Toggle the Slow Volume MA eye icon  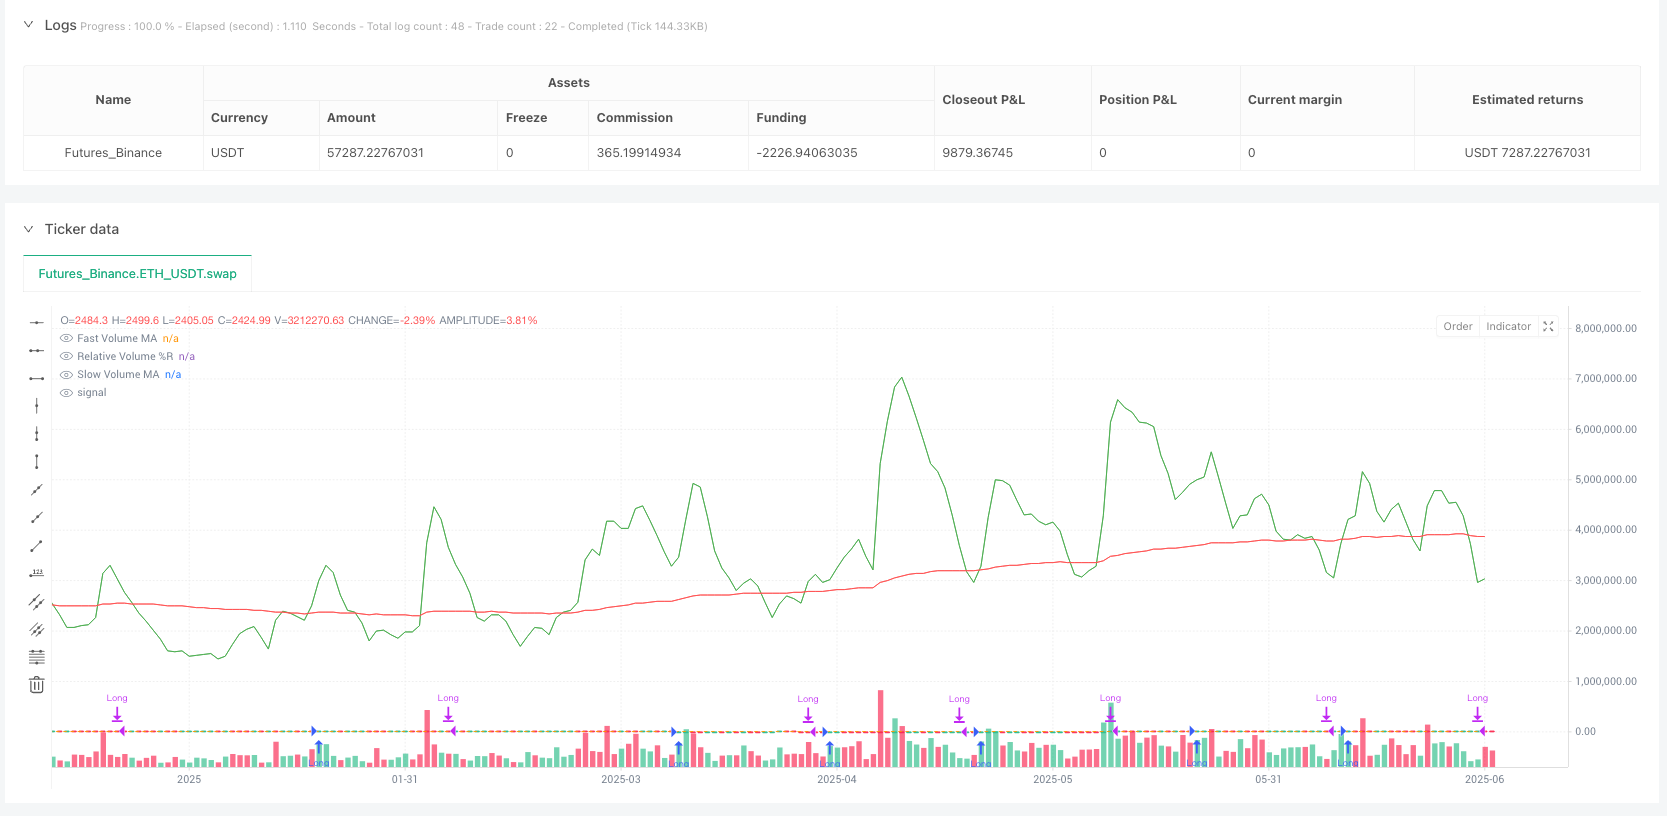pyautogui.click(x=66, y=375)
